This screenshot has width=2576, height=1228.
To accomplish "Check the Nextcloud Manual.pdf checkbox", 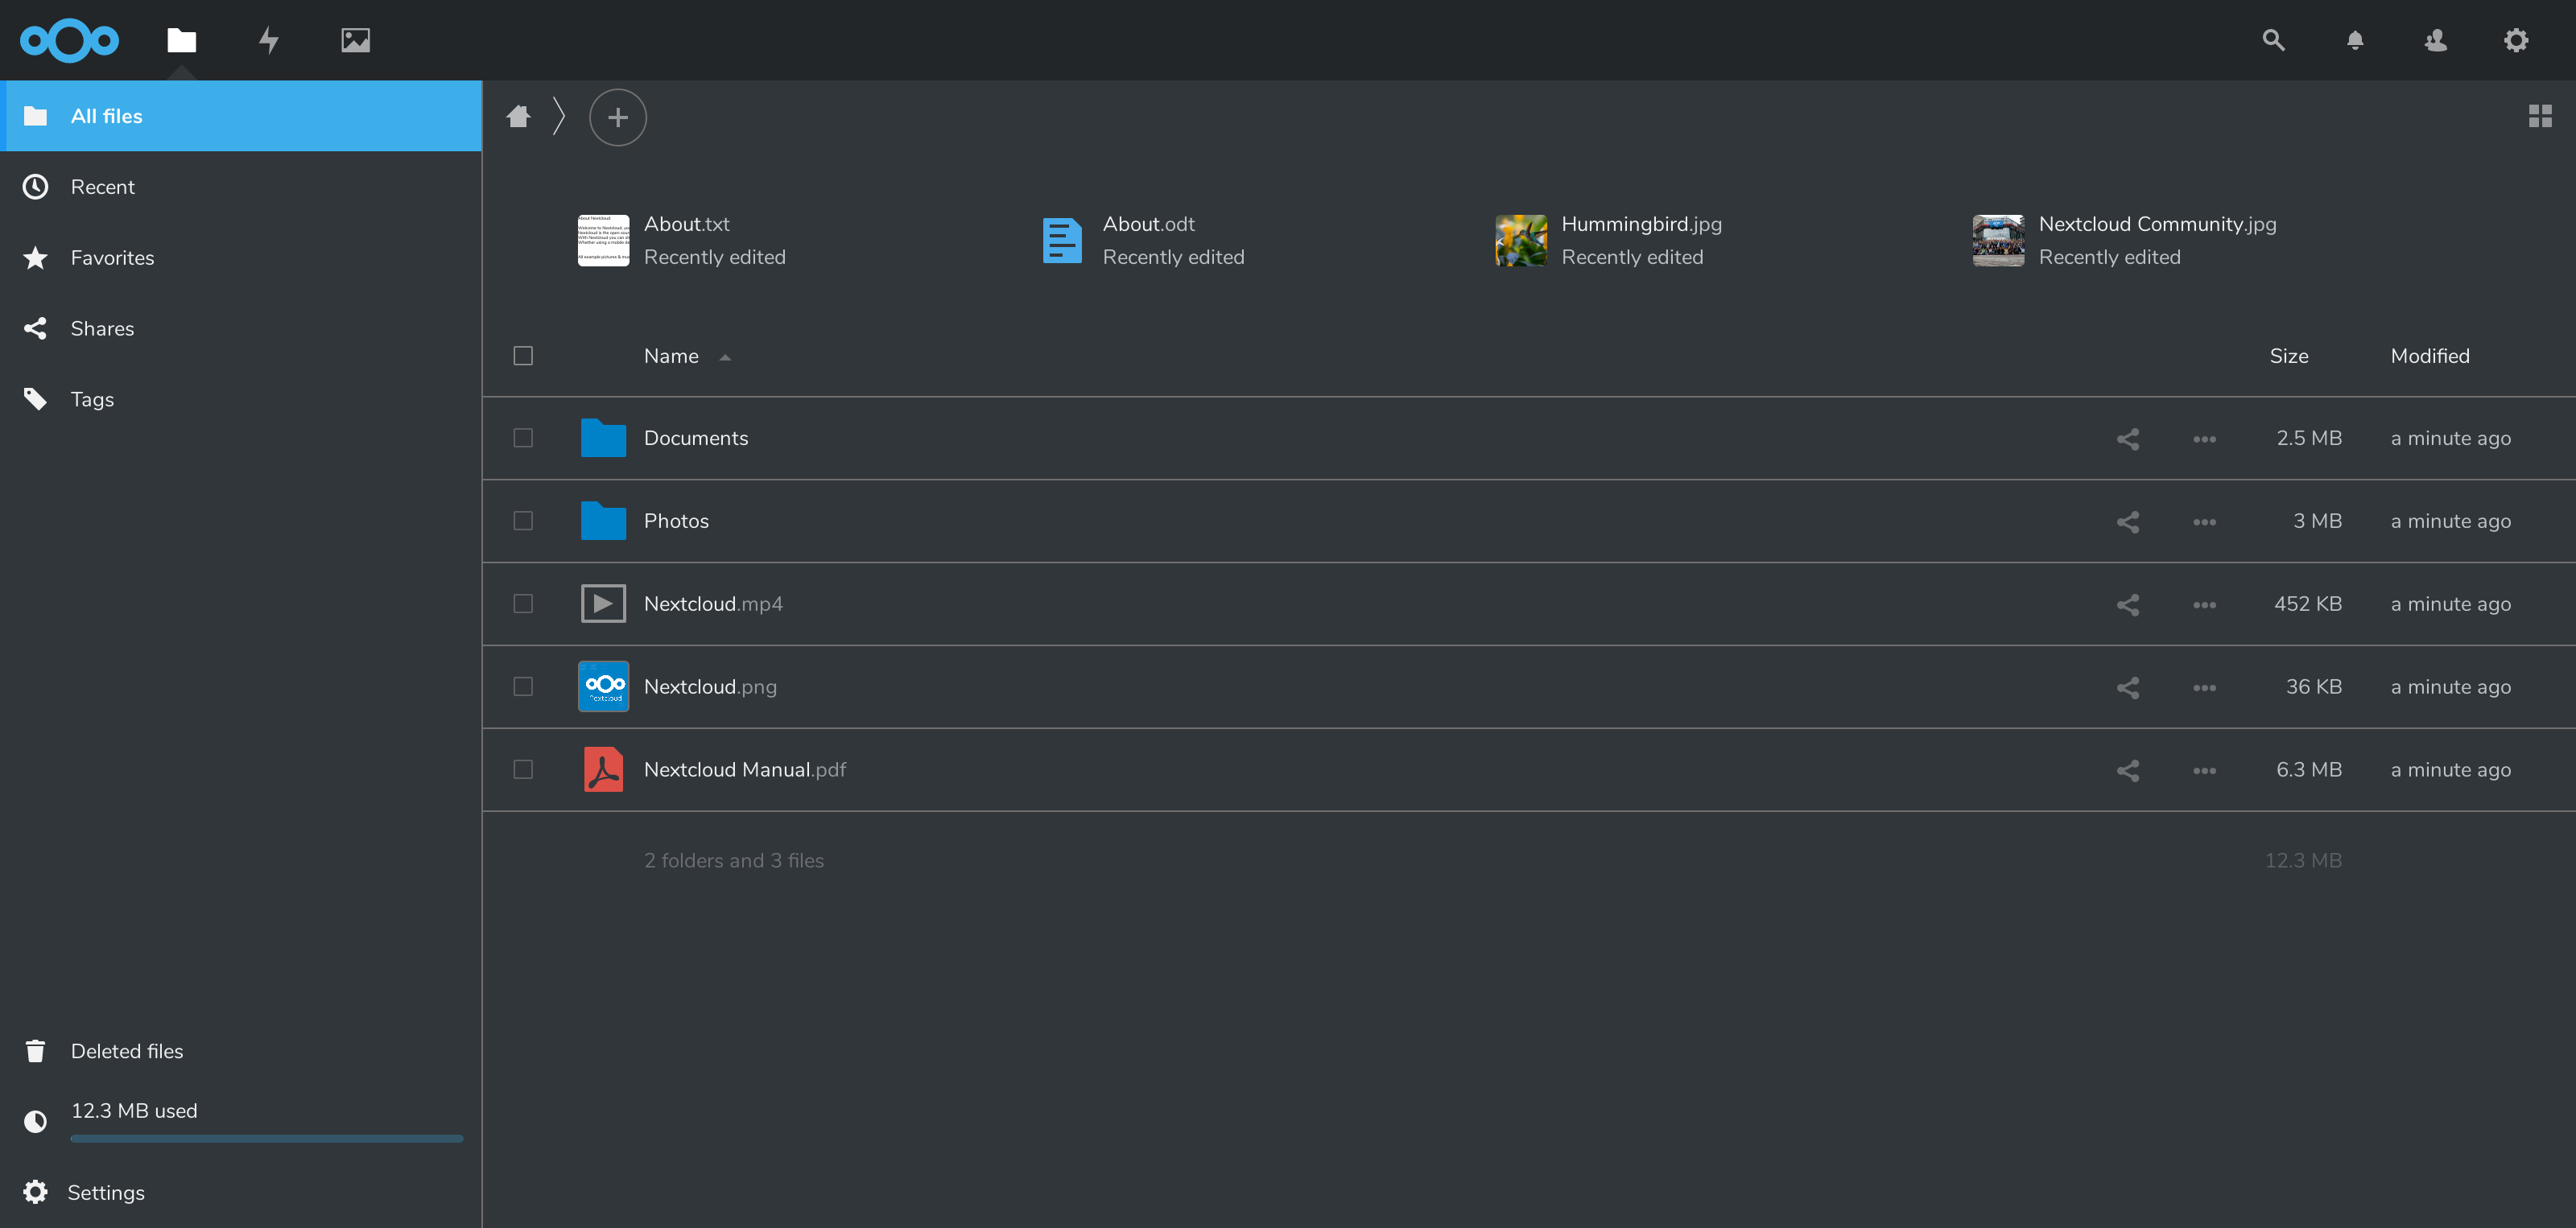I will pyautogui.click(x=523, y=769).
